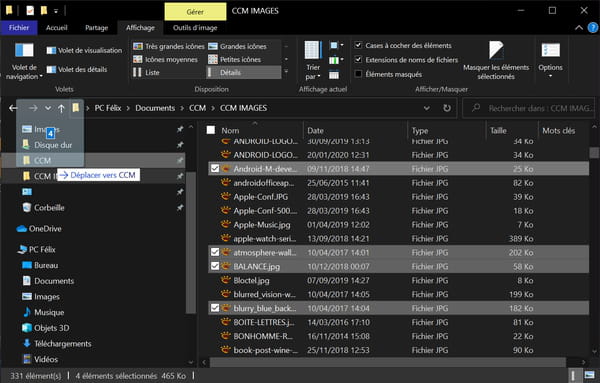Uncheck the blurry_blue_back... file checkbox
Viewport: 600px width, 383px height.
click(215, 308)
